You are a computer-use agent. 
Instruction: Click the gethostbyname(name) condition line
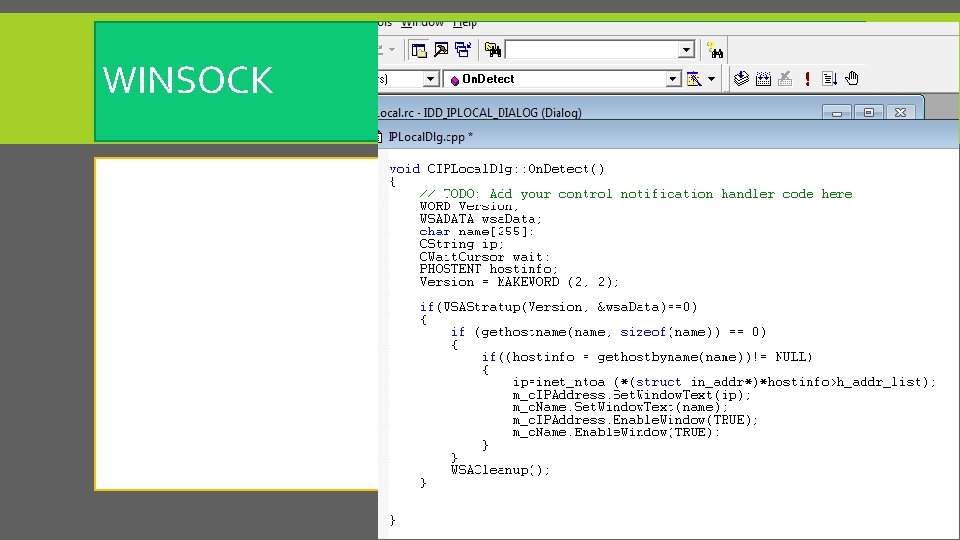(x=647, y=357)
